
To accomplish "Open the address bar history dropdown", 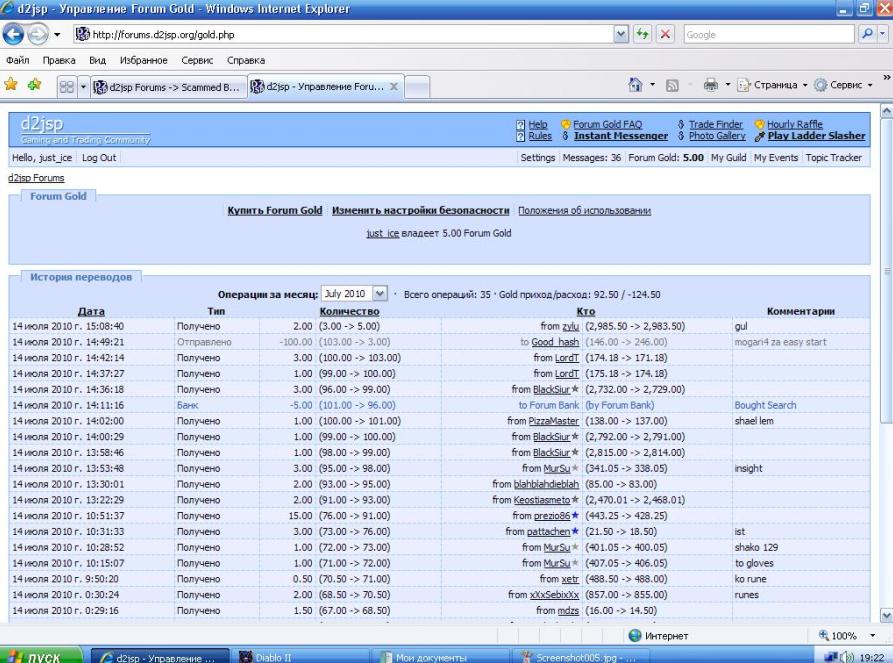I will pyautogui.click(x=622, y=34).
